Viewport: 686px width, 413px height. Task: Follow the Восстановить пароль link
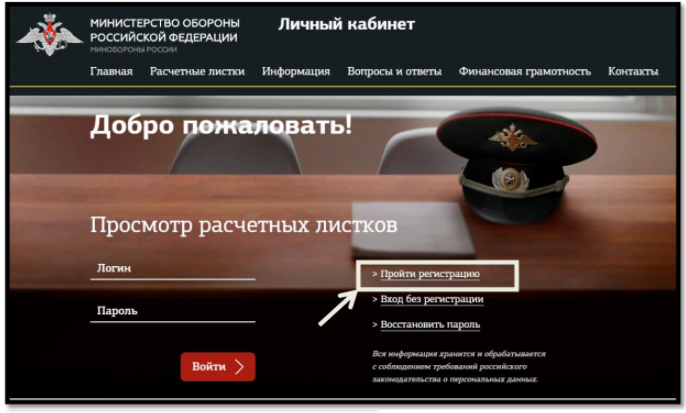(430, 325)
